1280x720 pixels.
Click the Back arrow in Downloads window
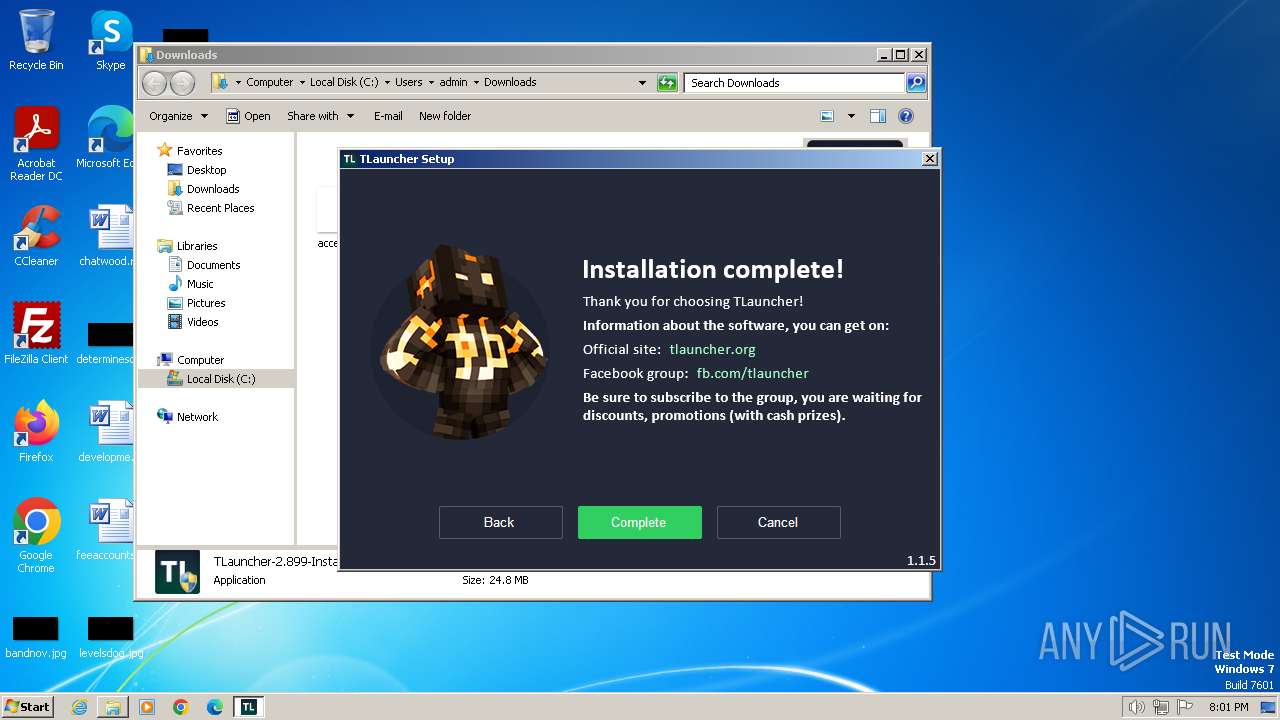pyautogui.click(x=155, y=83)
